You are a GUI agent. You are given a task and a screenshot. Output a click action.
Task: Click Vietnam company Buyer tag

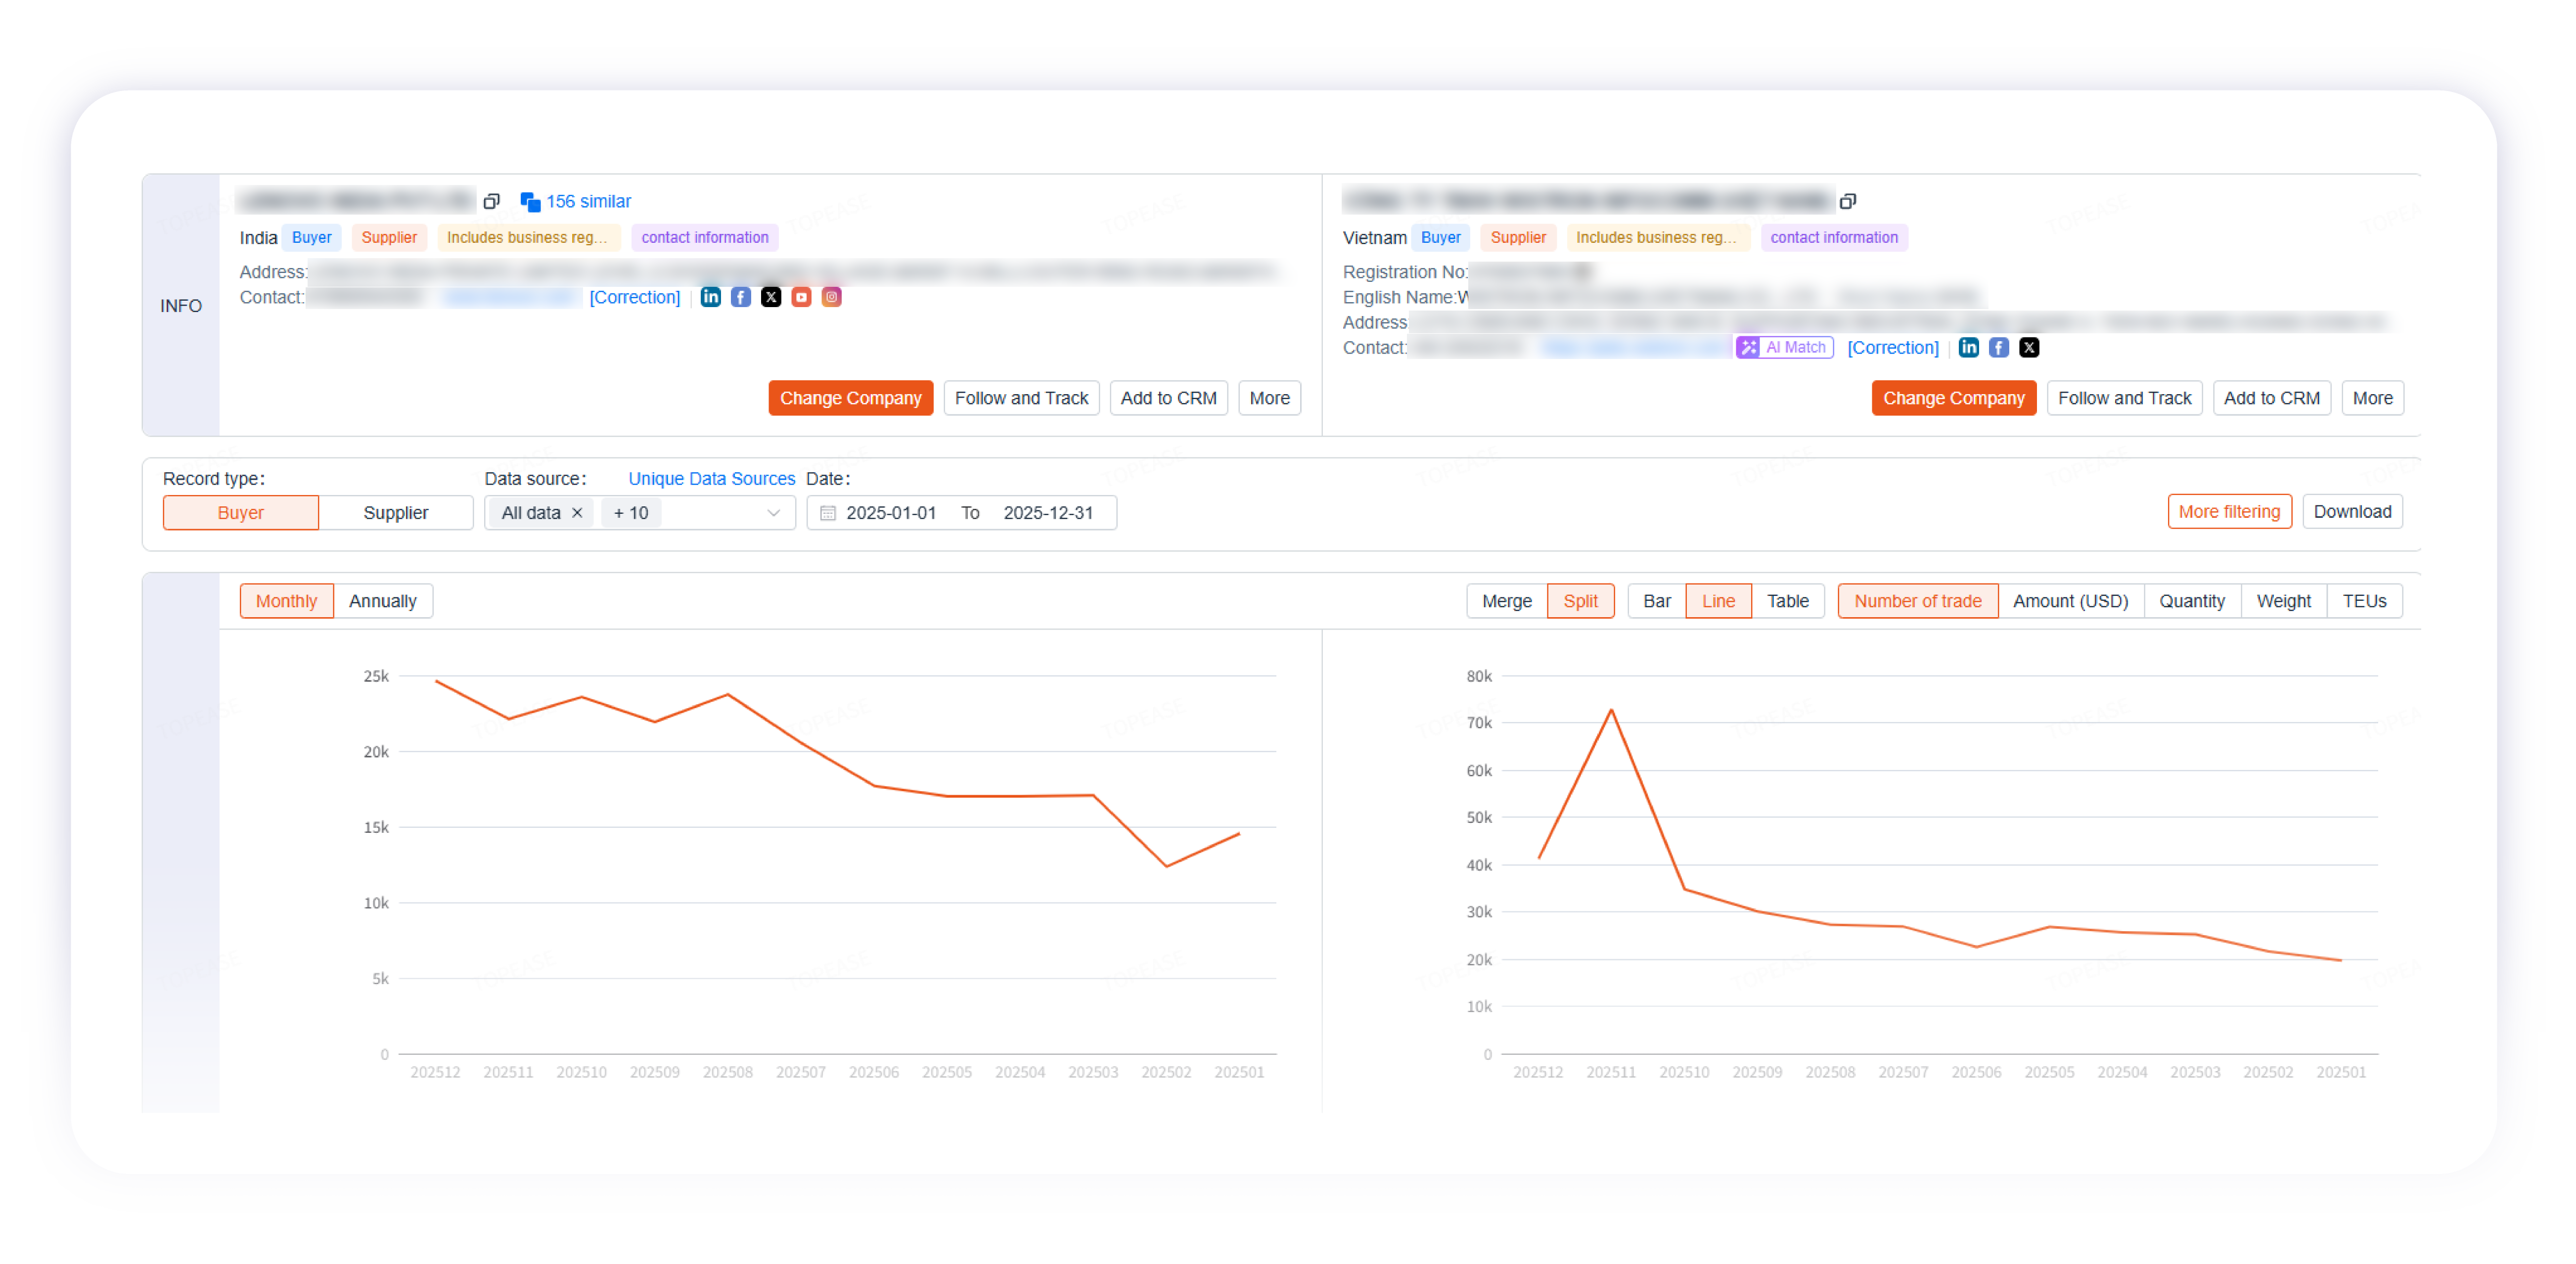(x=1440, y=238)
